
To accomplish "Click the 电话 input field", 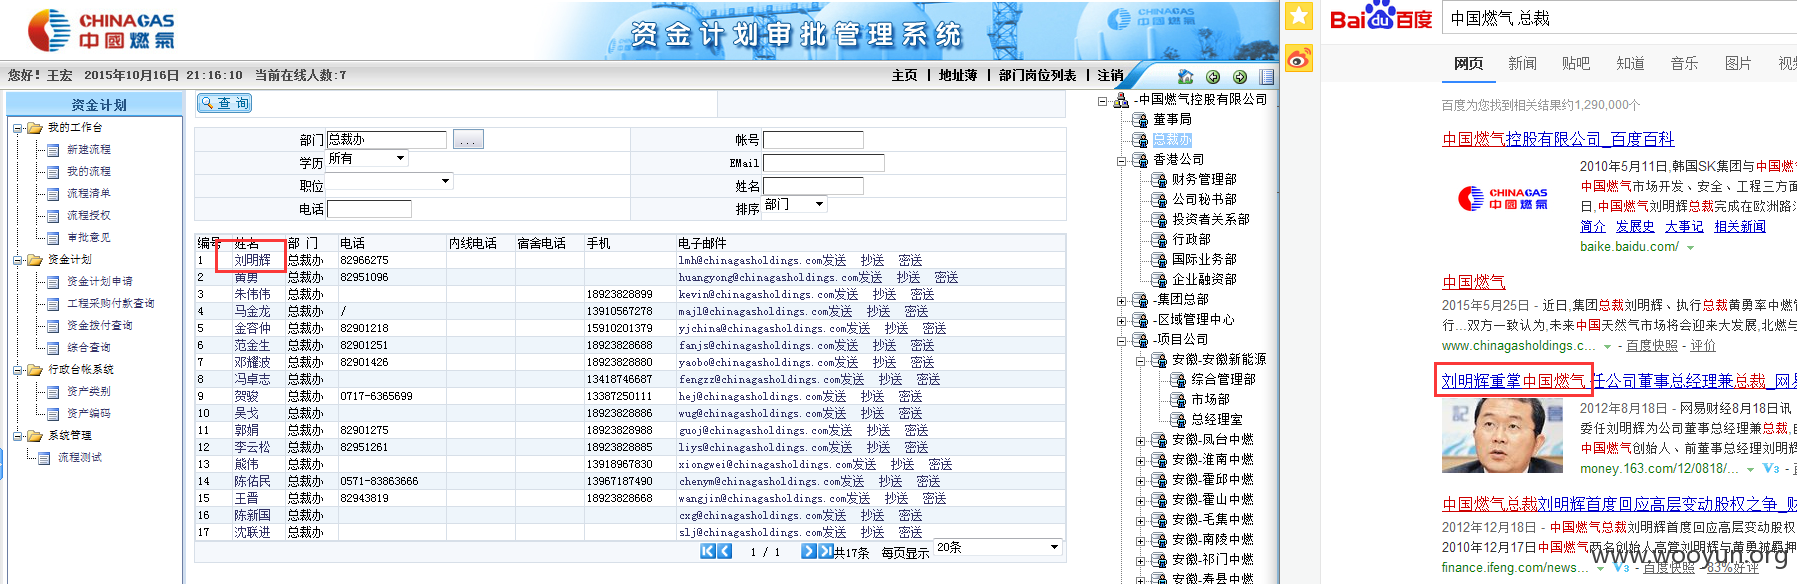I will pos(369,209).
